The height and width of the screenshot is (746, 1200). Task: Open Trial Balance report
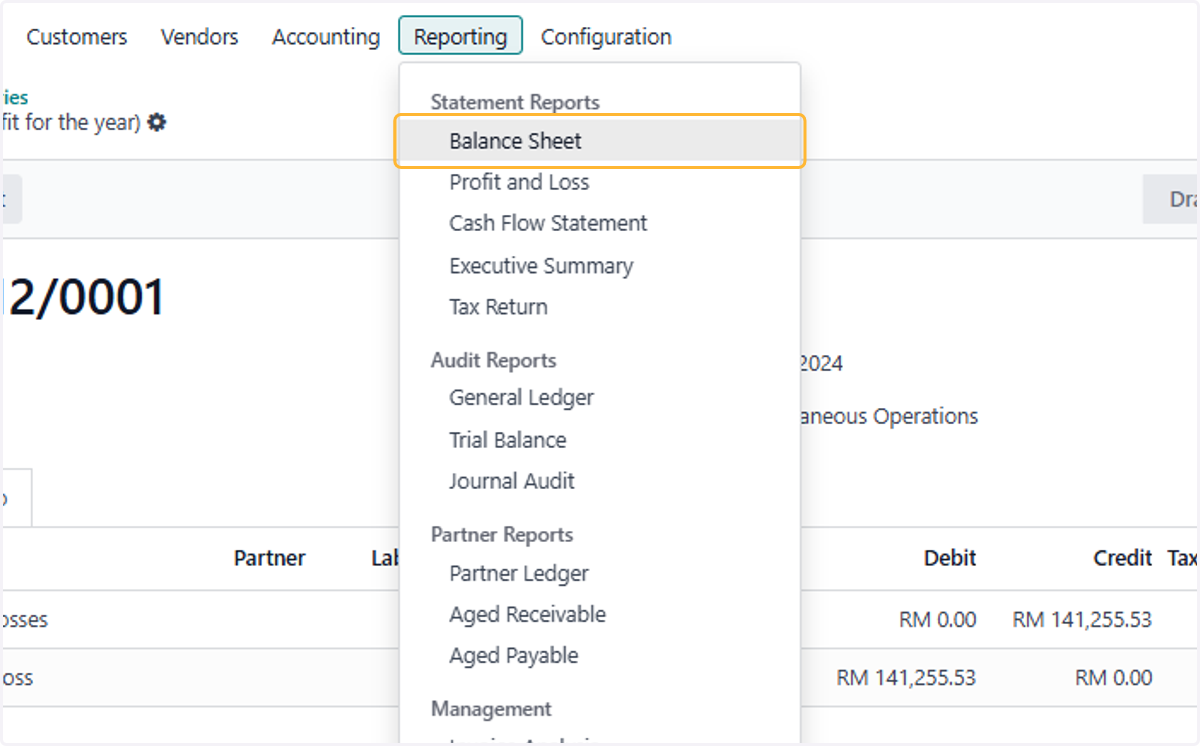coord(507,440)
